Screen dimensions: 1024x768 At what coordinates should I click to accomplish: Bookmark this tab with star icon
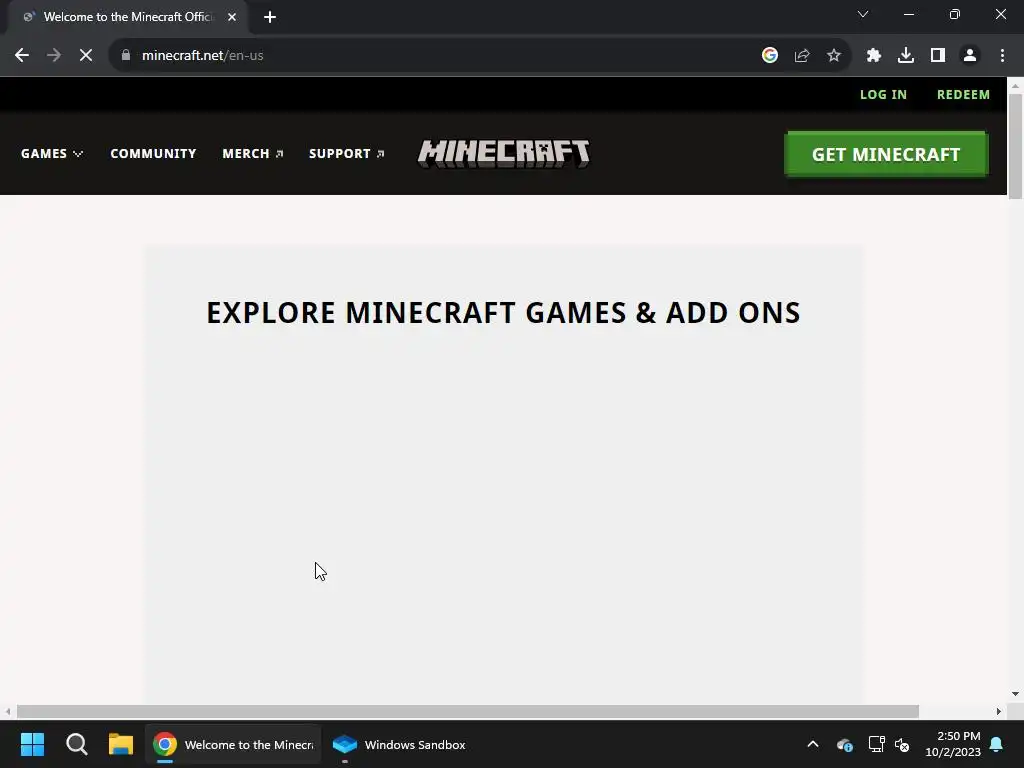click(834, 56)
